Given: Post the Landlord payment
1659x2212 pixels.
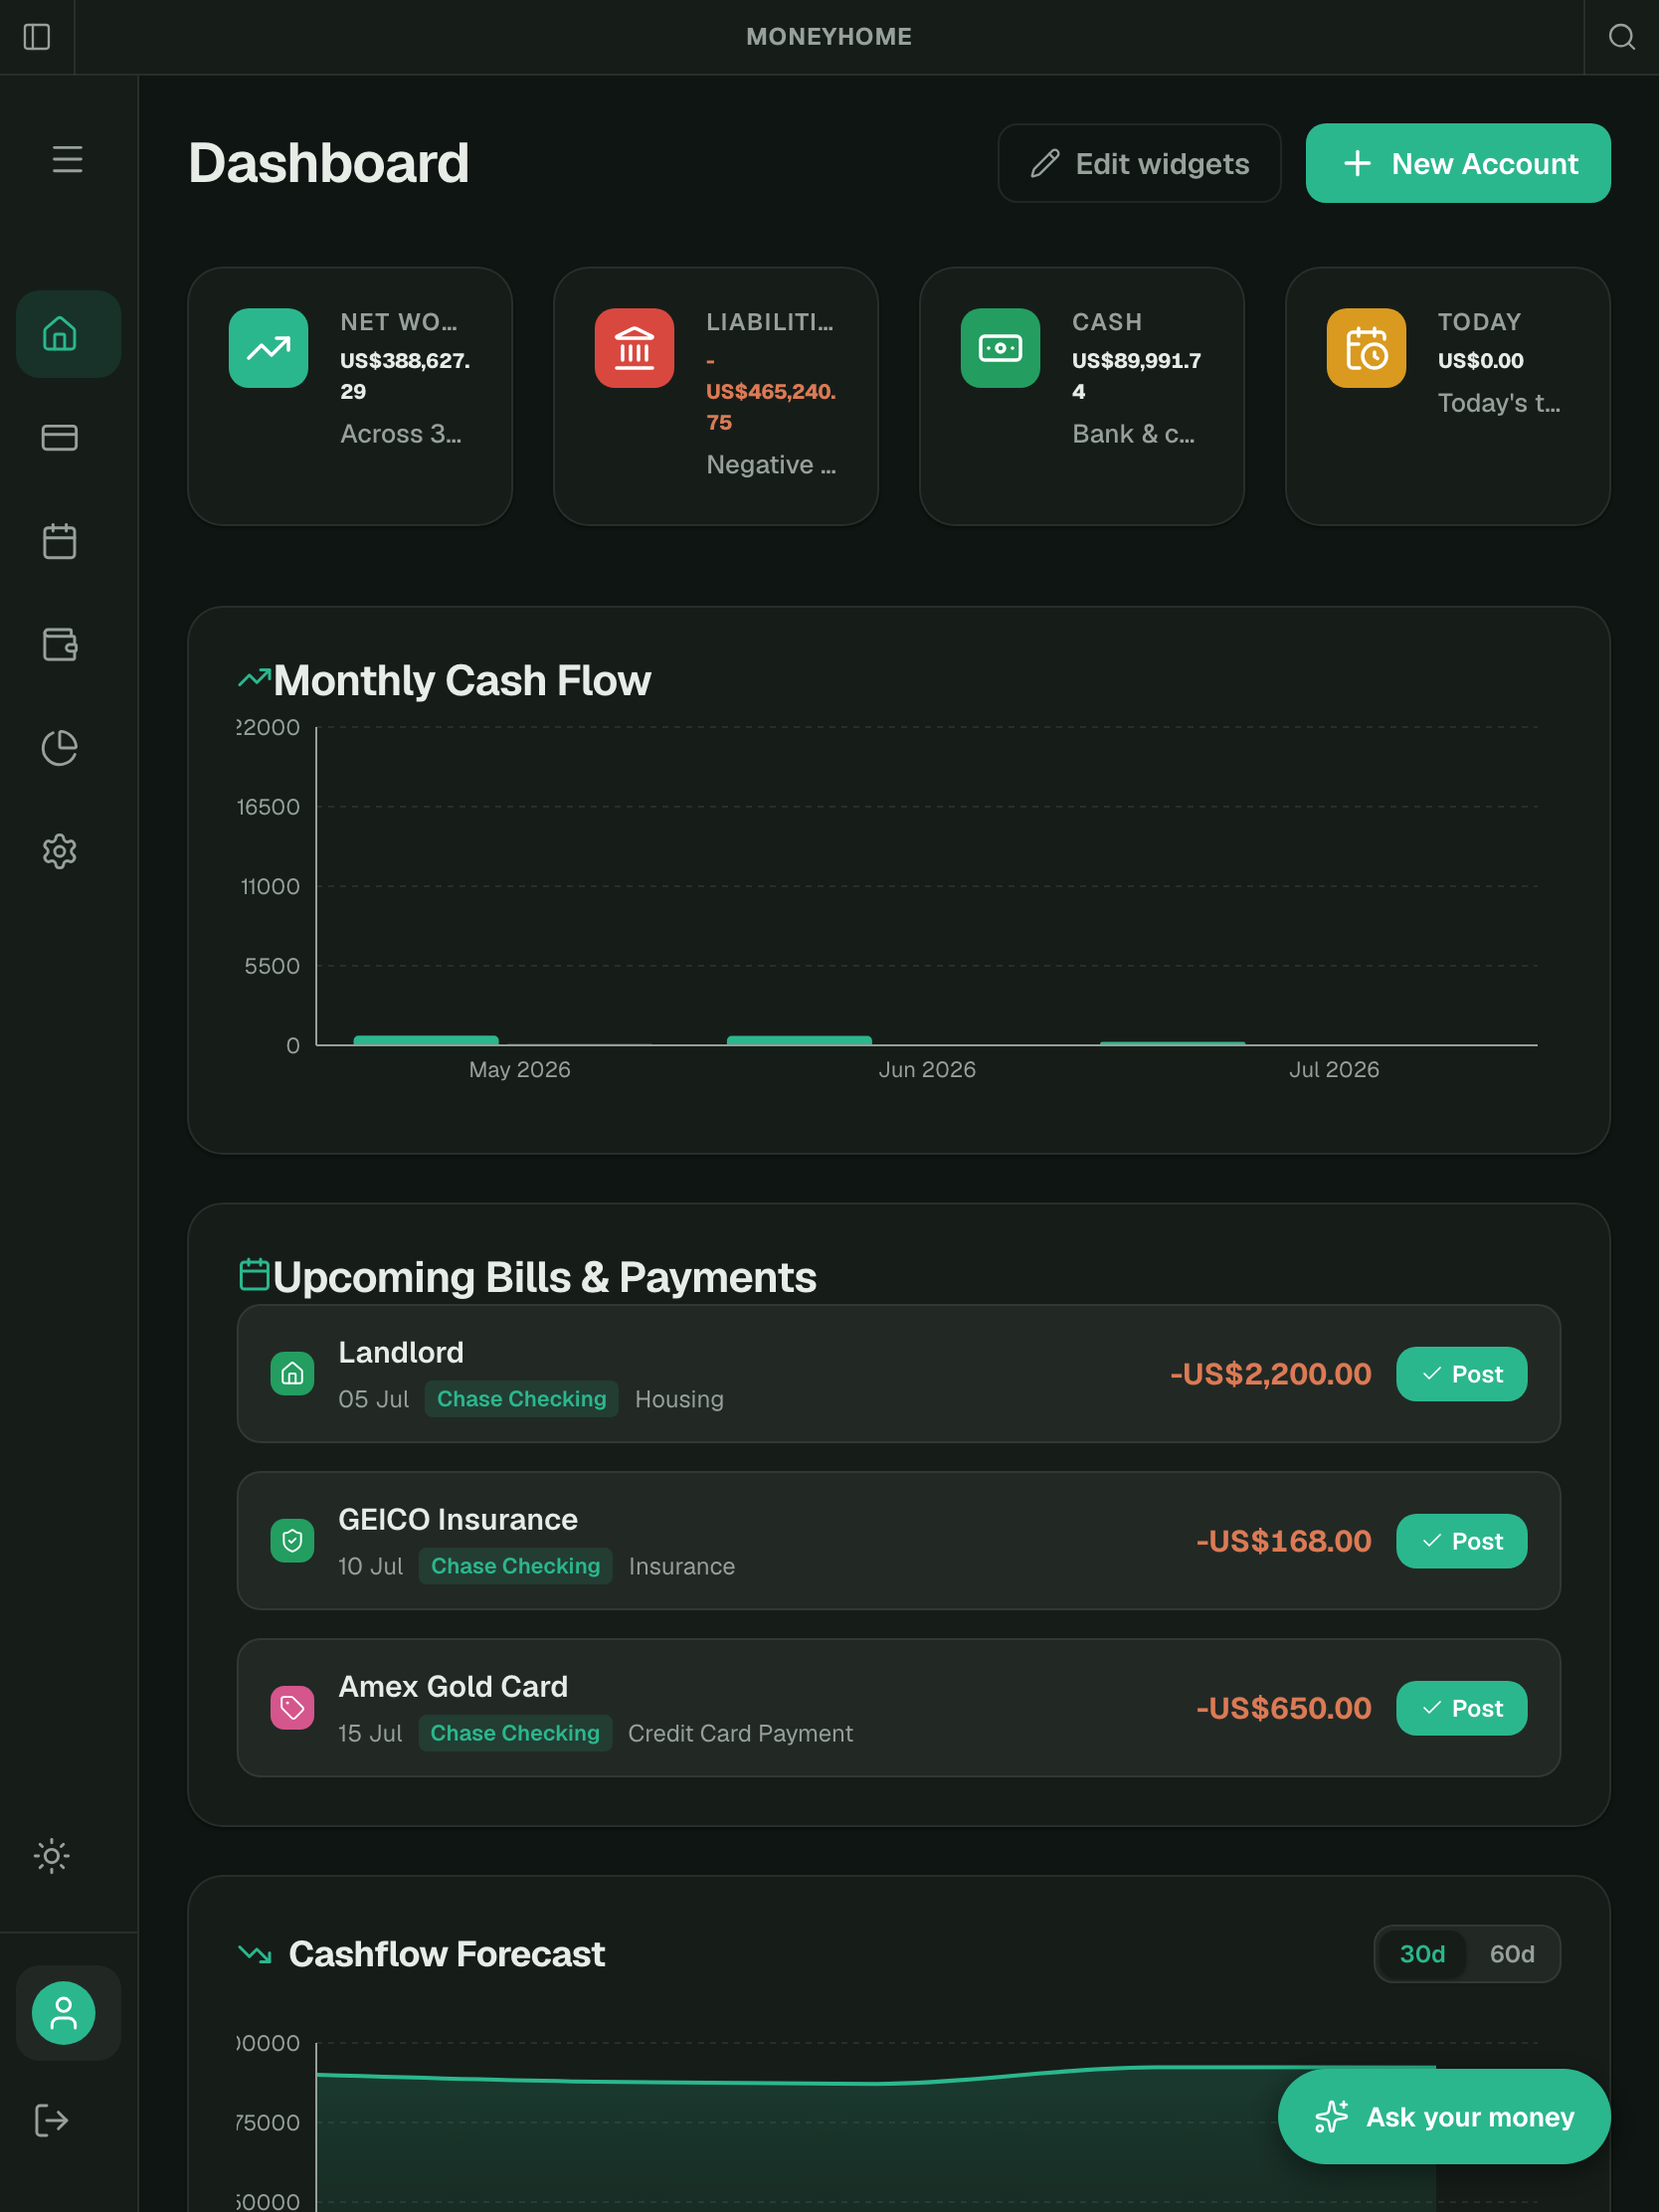Looking at the screenshot, I should pyautogui.click(x=1461, y=1374).
